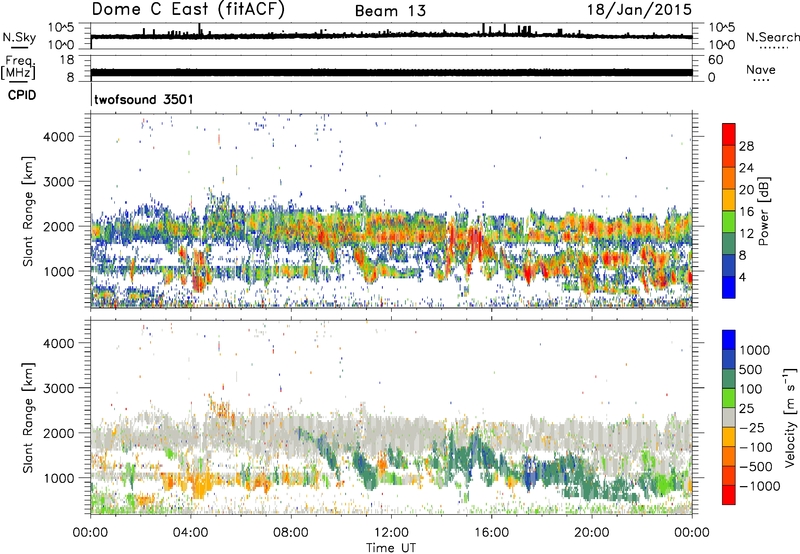Click the solid line sample under N.Sky
The image size is (800, 554).
(19, 47)
